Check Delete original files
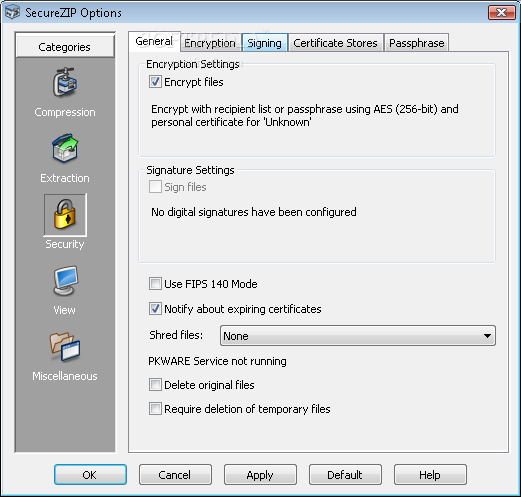 [155, 385]
